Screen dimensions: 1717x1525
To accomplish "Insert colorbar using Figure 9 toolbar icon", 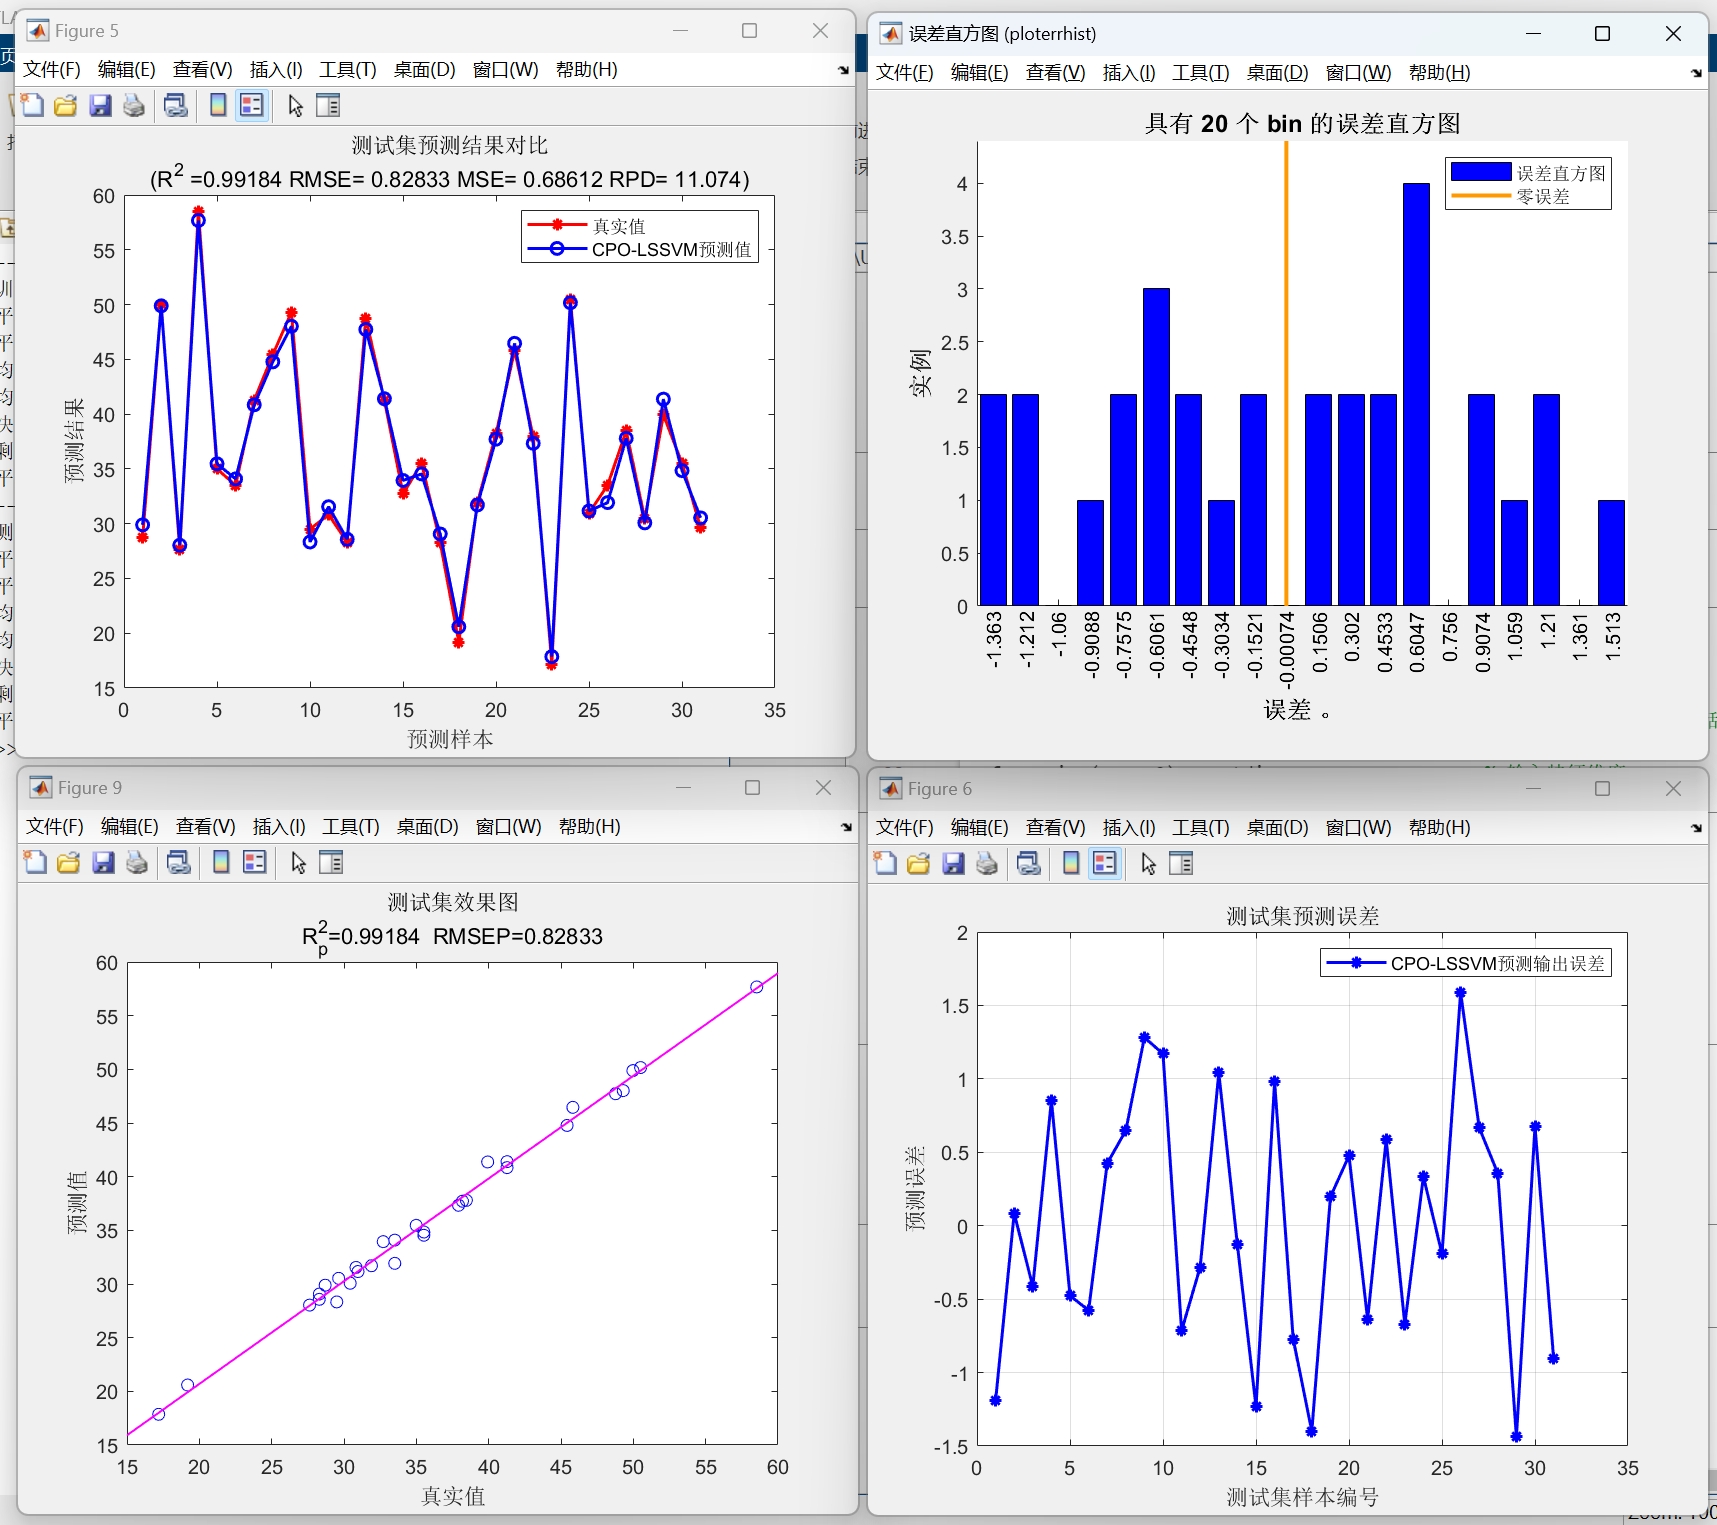I will (x=221, y=862).
